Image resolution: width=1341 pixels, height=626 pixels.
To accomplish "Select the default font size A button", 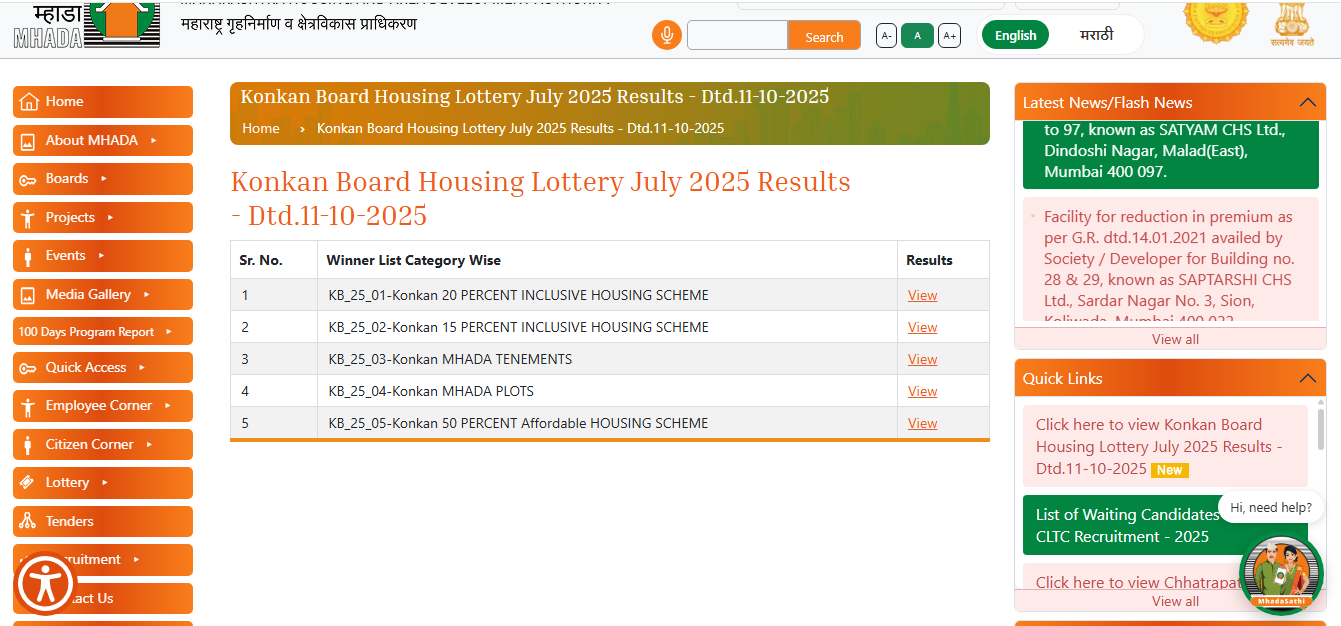I will [x=917, y=36].
